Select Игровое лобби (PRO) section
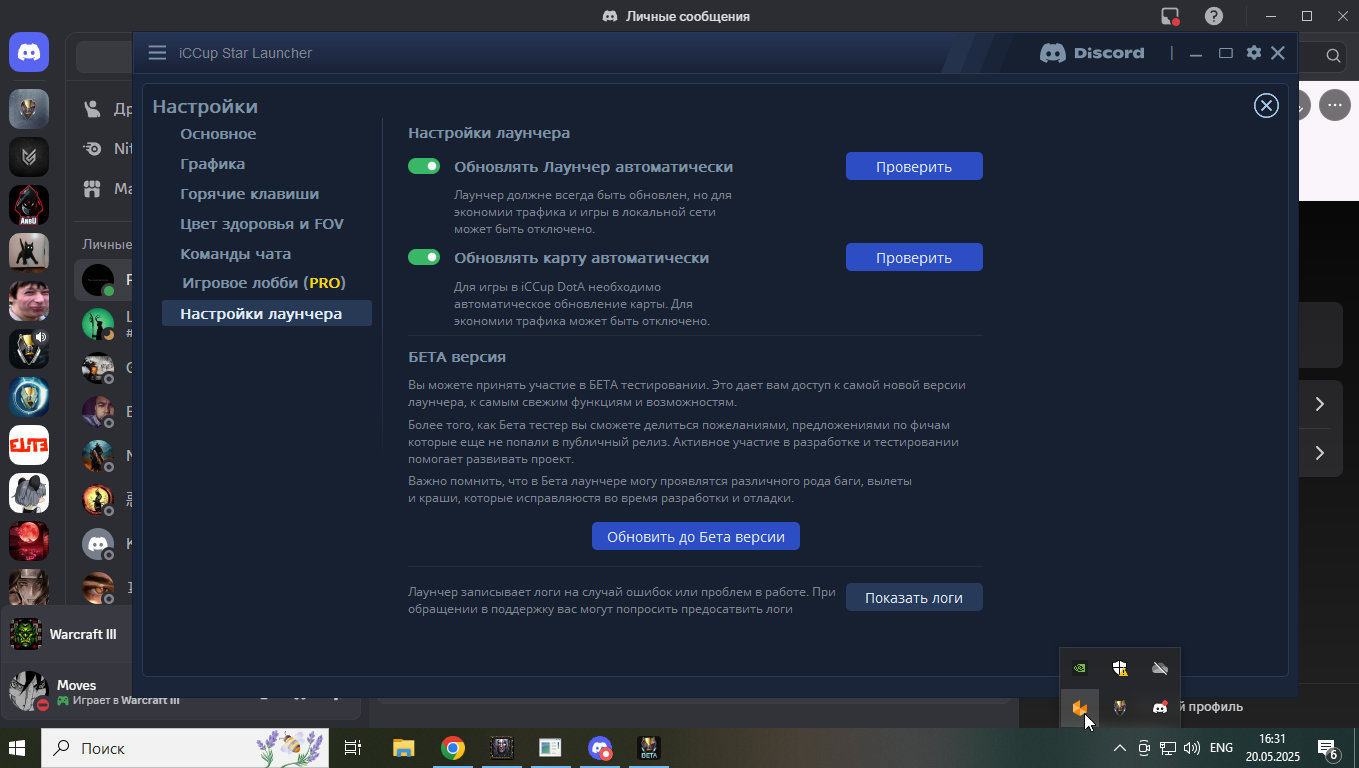The image size is (1359, 768). tap(264, 283)
